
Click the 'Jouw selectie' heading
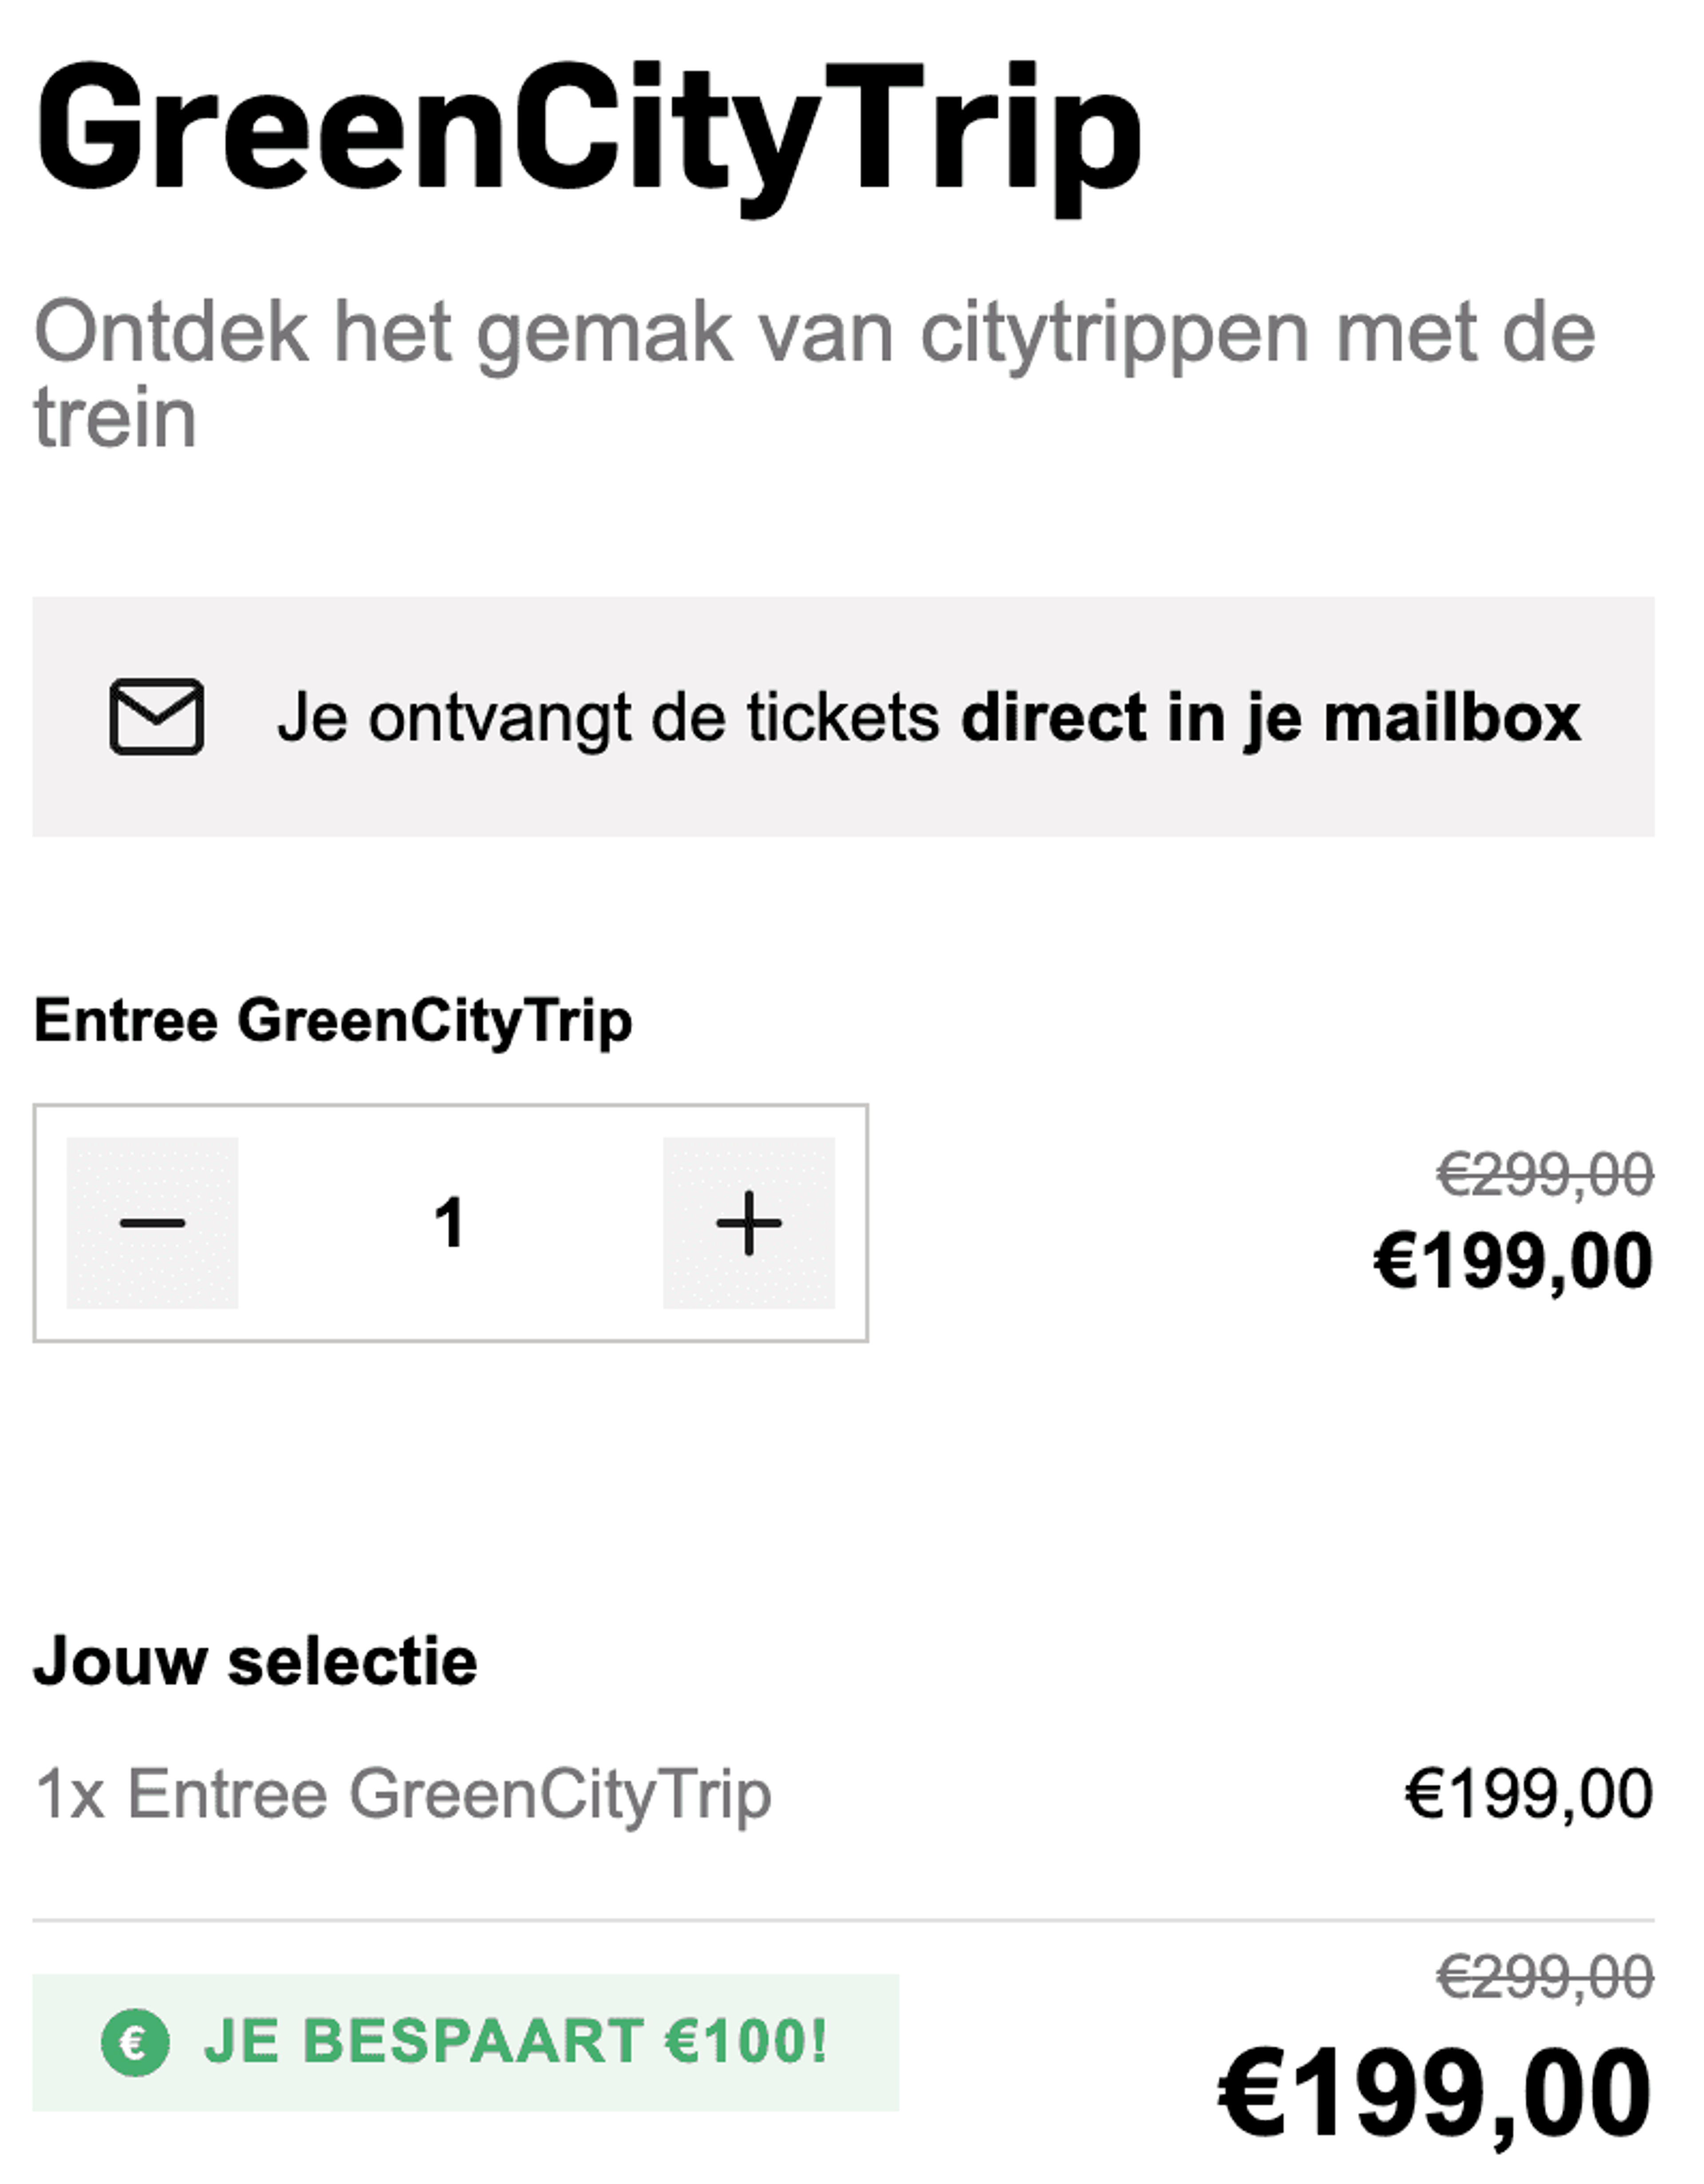256,1662
